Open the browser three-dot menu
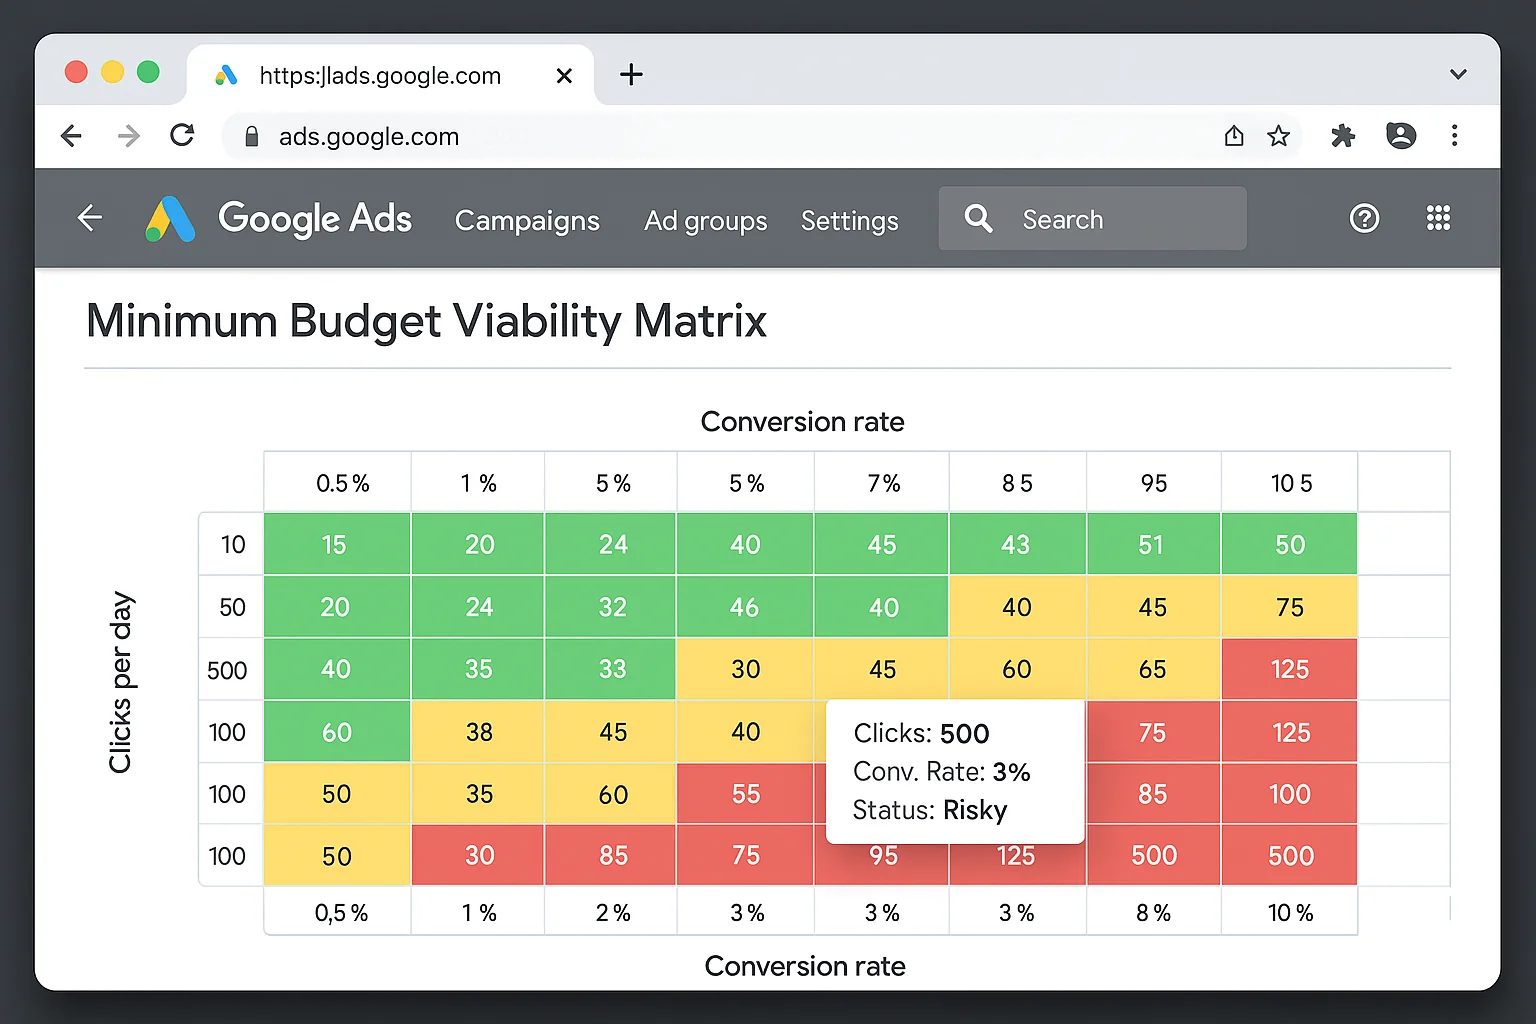 (1455, 136)
